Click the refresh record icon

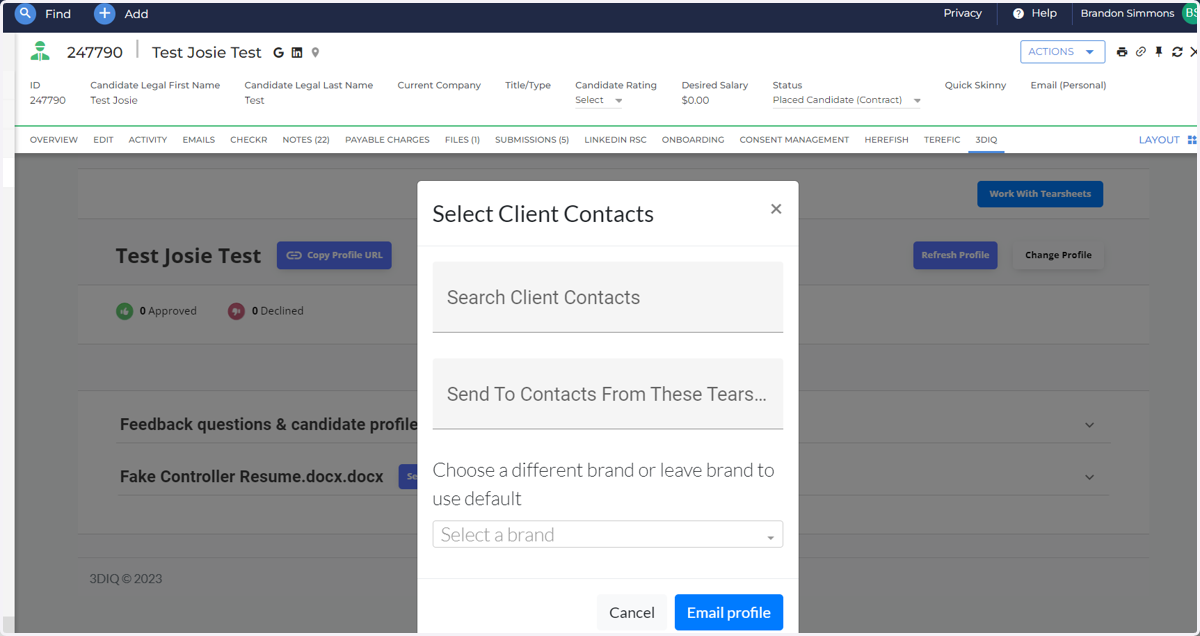pyautogui.click(x=1177, y=52)
